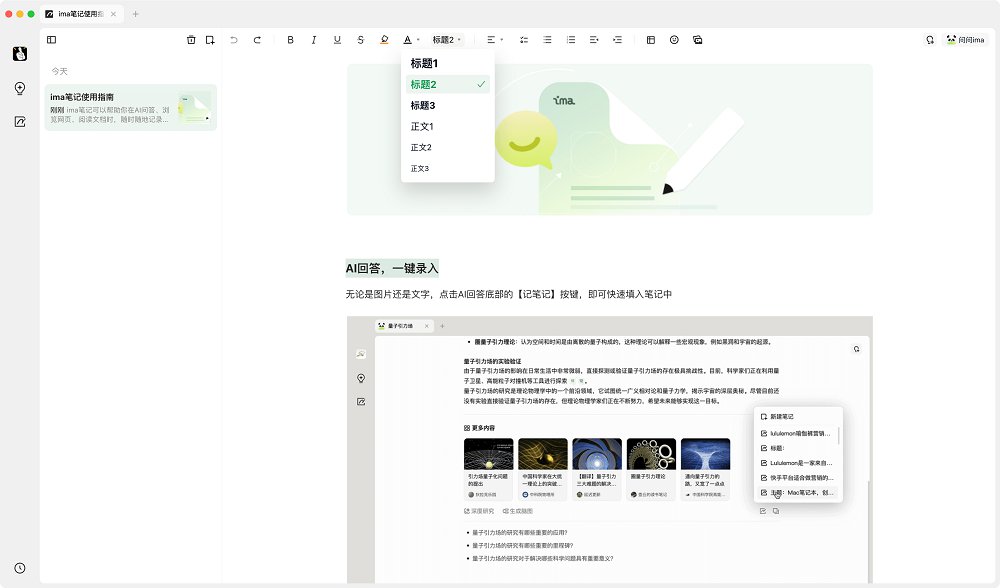Viewport: 1000px width, 588px height.
Task: Insert a bulleted list
Action: click(547, 40)
